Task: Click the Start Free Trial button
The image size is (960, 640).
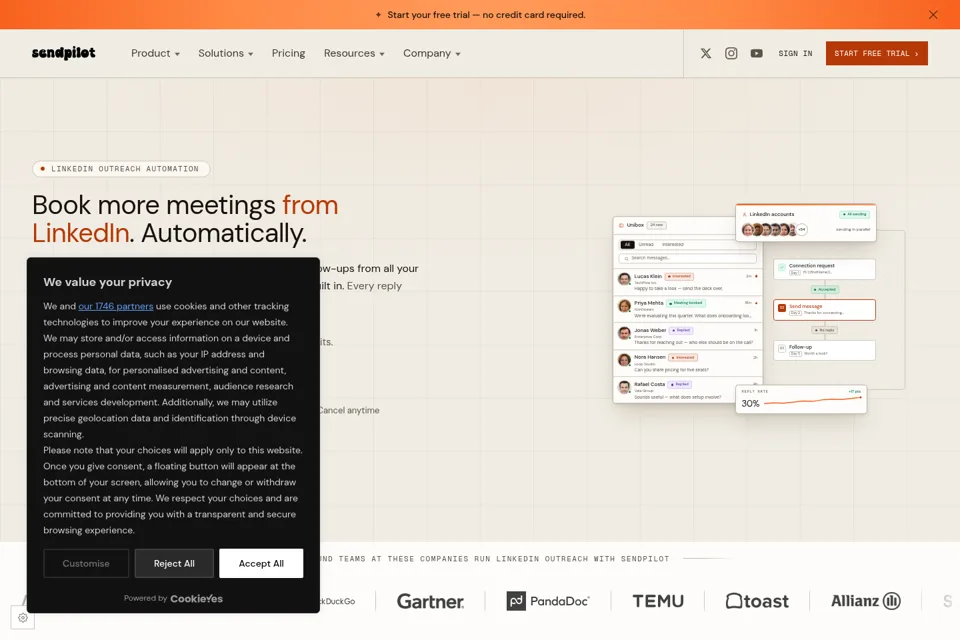Action: 877,53
